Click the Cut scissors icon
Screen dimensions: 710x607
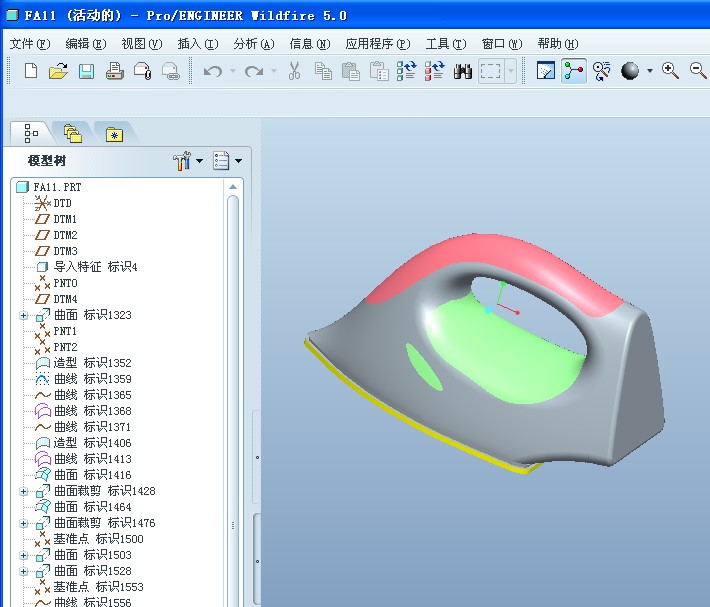(x=294, y=71)
